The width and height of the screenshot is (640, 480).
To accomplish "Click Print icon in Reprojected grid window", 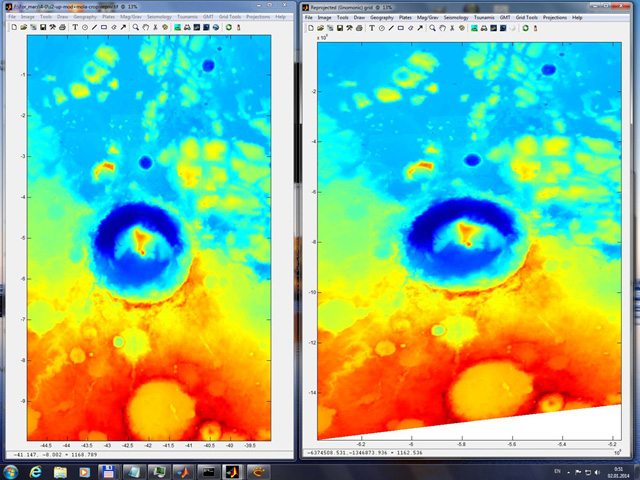I will pos(359,28).
